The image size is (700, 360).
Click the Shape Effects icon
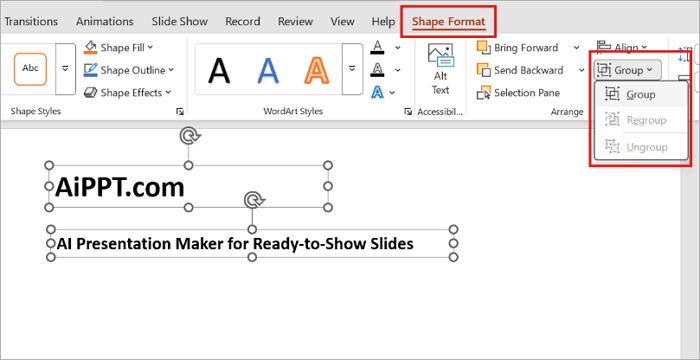tap(91, 92)
